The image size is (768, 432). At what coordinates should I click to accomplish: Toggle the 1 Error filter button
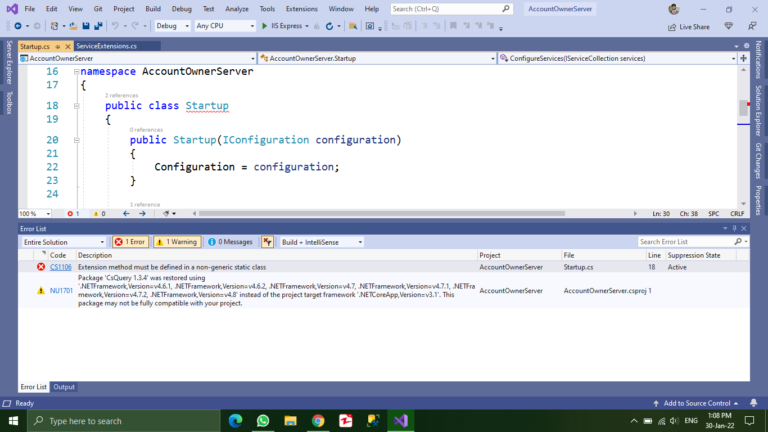[130, 242]
